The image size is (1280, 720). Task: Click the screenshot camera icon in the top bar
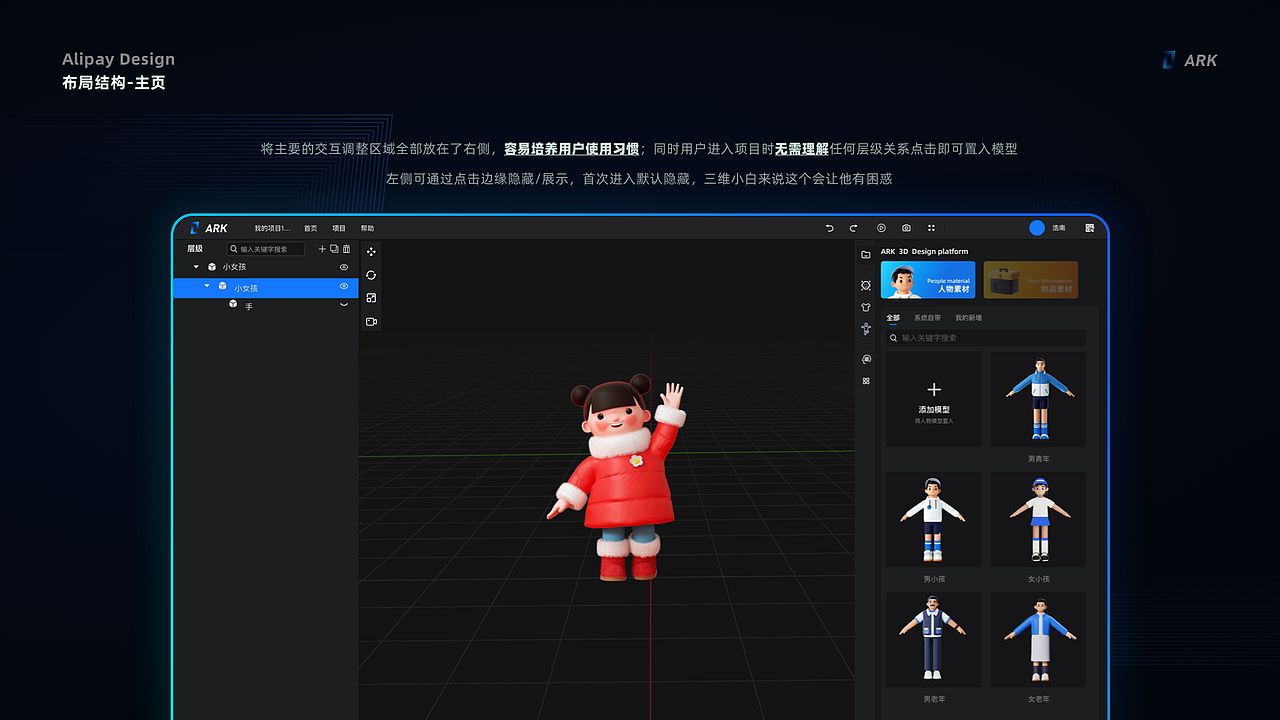pyautogui.click(x=906, y=228)
